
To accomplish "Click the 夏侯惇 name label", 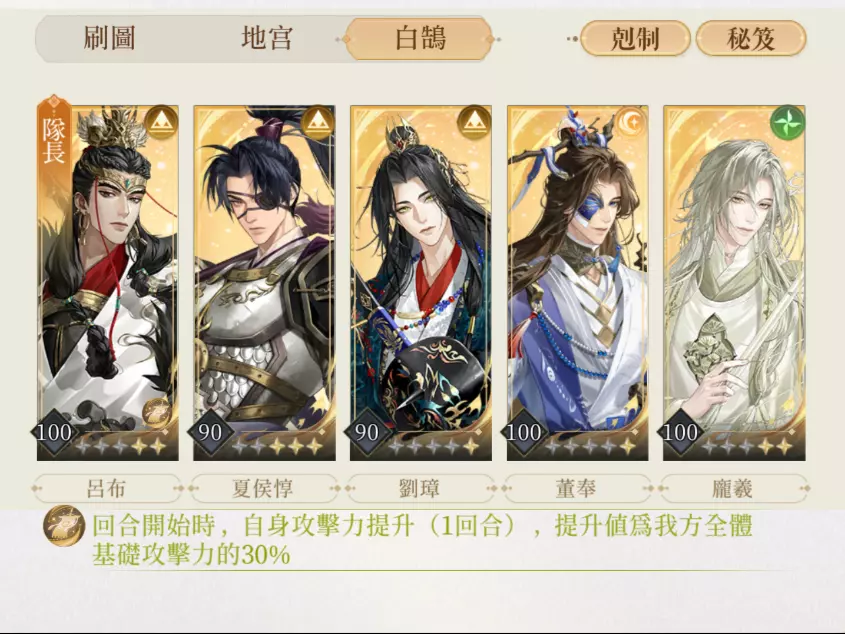I will pyautogui.click(x=263, y=488).
